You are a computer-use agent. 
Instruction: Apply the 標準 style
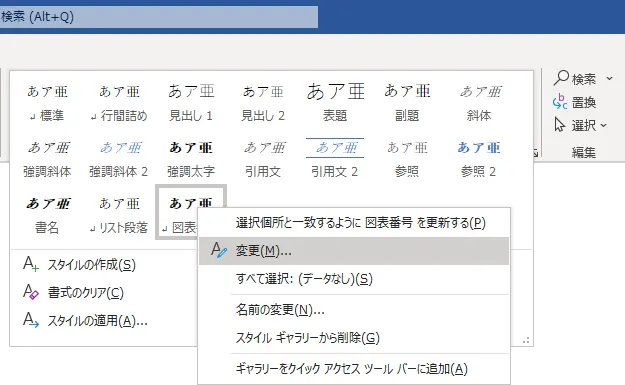(x=47, y=102)
